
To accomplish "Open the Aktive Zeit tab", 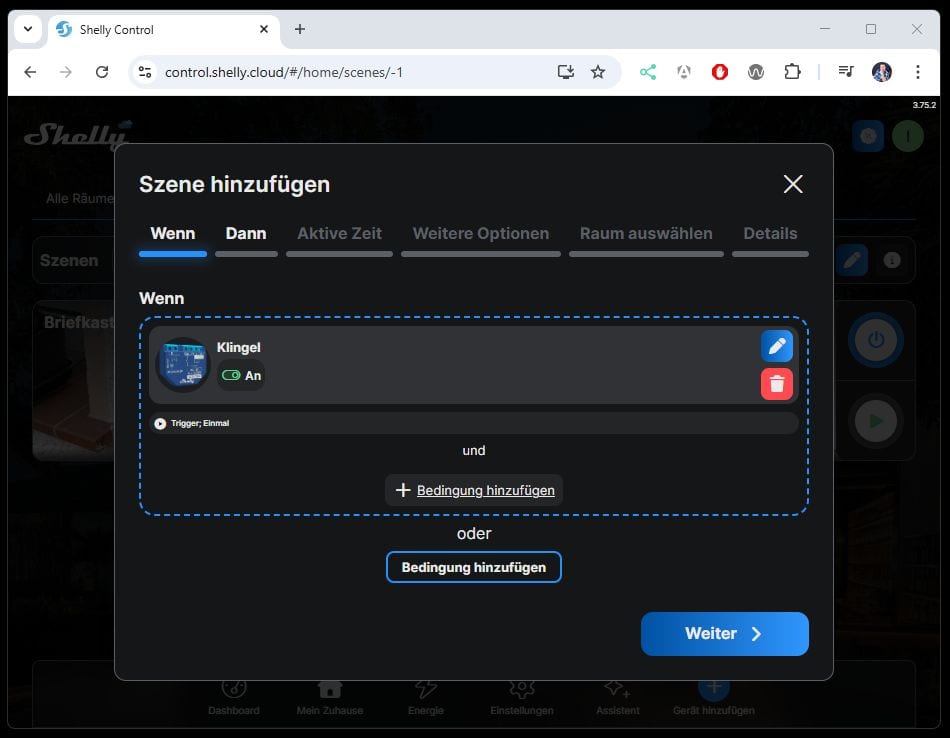I will [x=339, y=234].
